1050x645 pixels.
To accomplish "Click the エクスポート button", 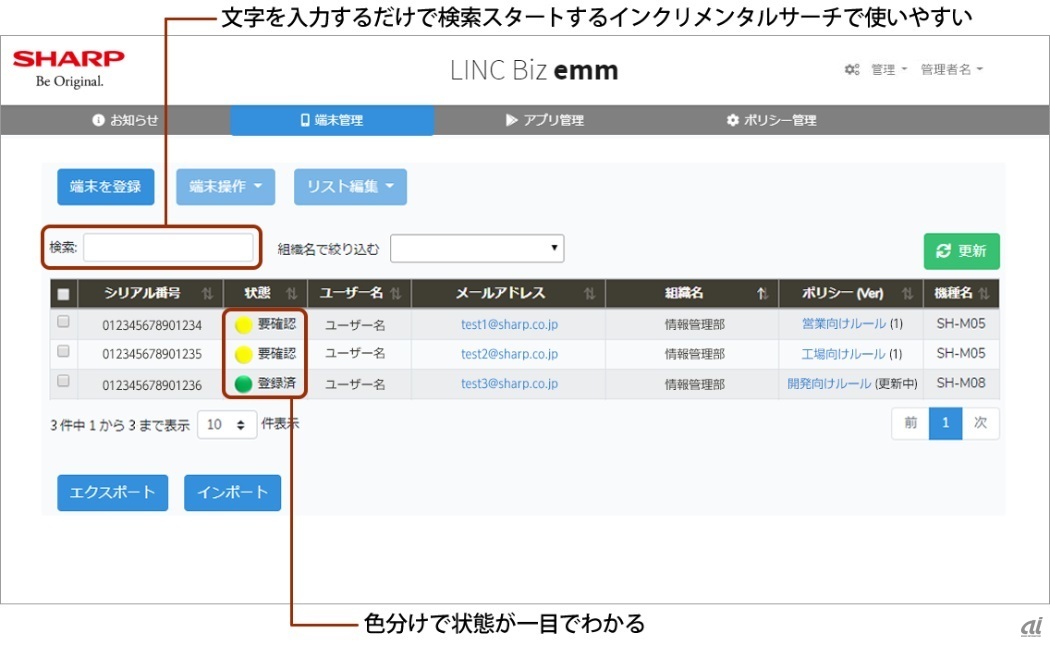I will point(112,493).
